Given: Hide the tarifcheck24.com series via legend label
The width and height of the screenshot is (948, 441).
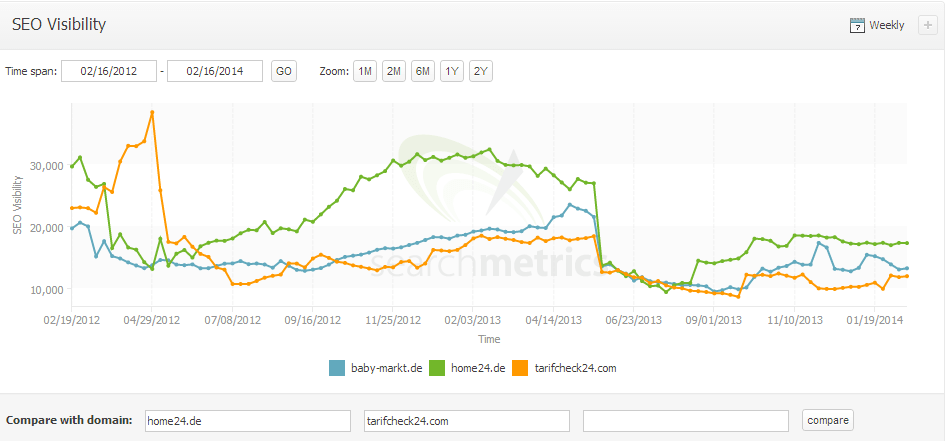Looking at the screenshot, I should coord(574,368).
